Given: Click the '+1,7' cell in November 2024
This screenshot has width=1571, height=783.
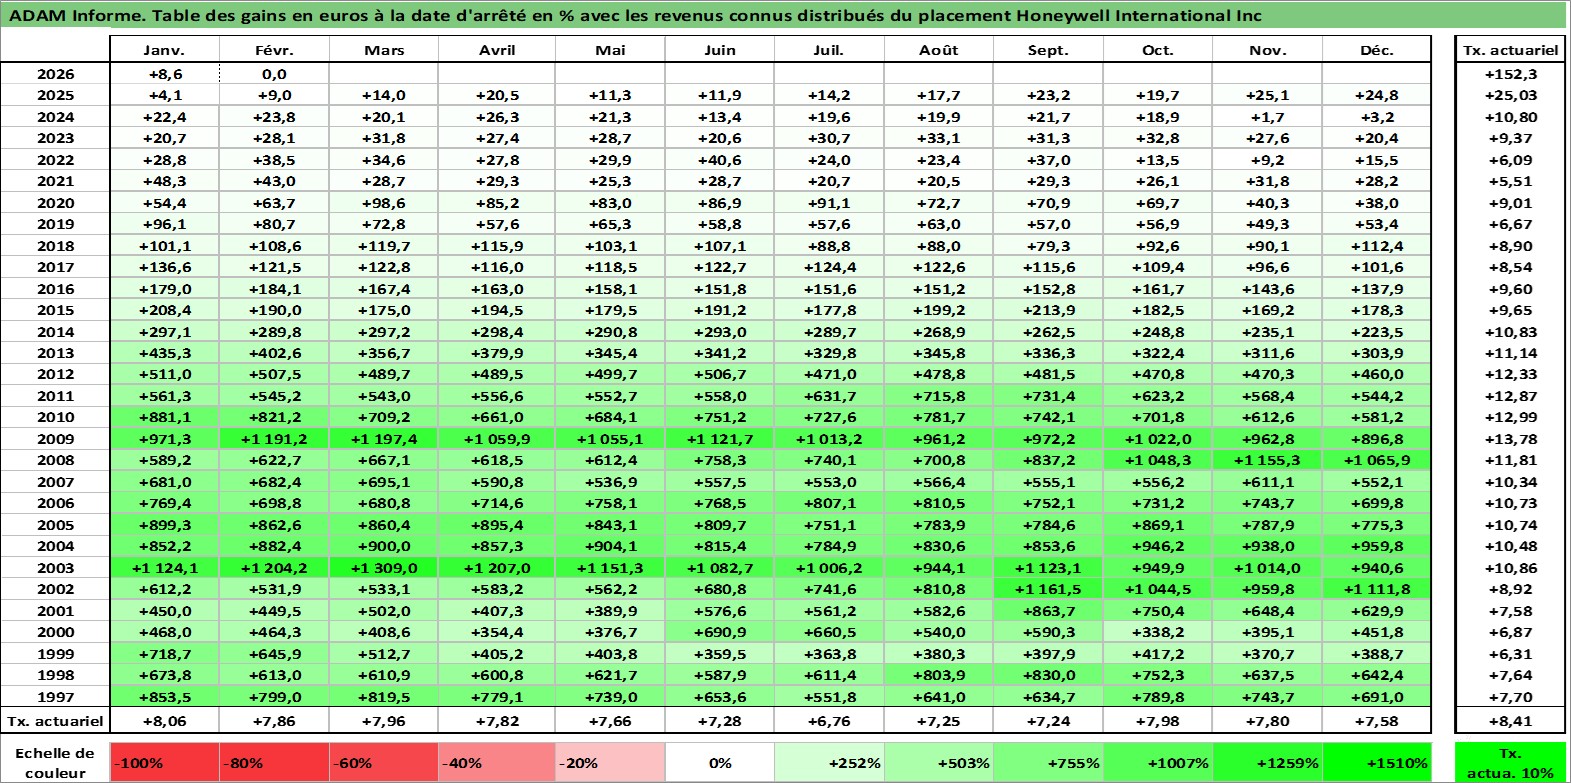Looking at the screenshot, I should (1267, 117).
